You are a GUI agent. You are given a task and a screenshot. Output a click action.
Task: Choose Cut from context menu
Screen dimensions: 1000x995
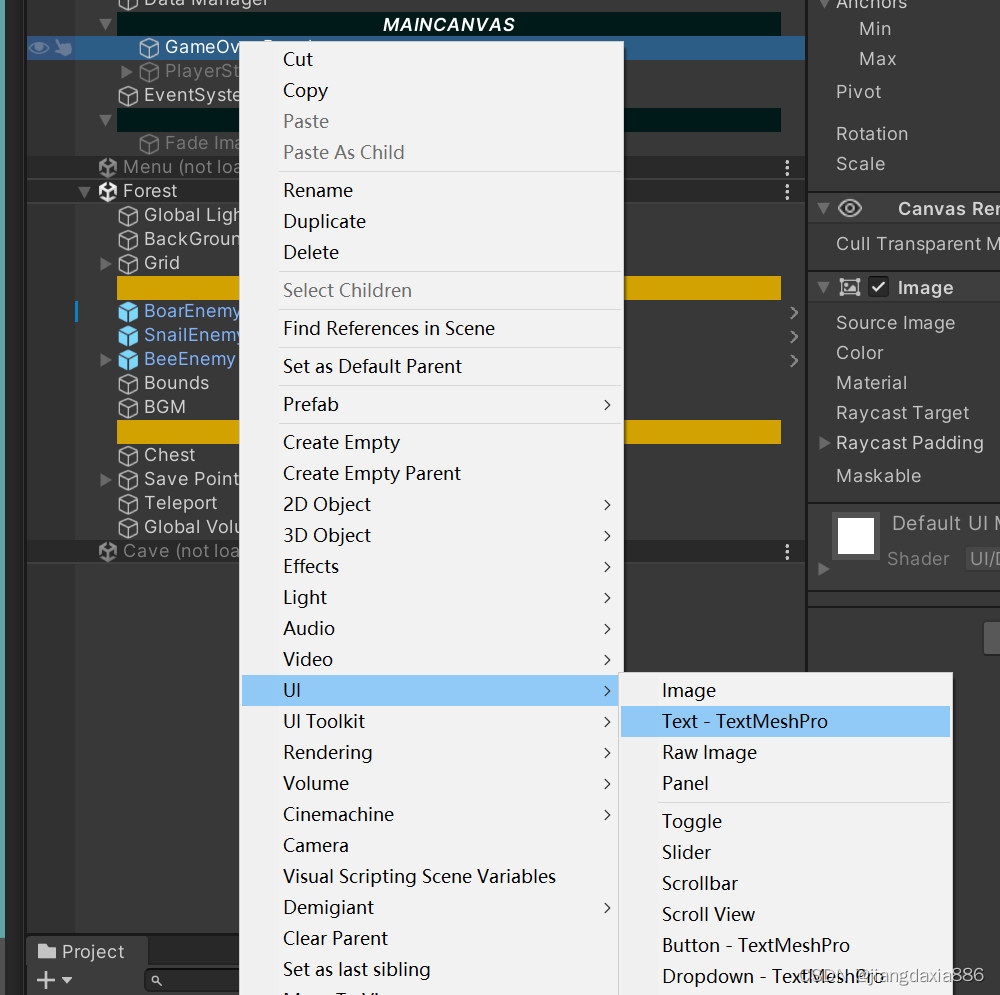coord(431,59)
